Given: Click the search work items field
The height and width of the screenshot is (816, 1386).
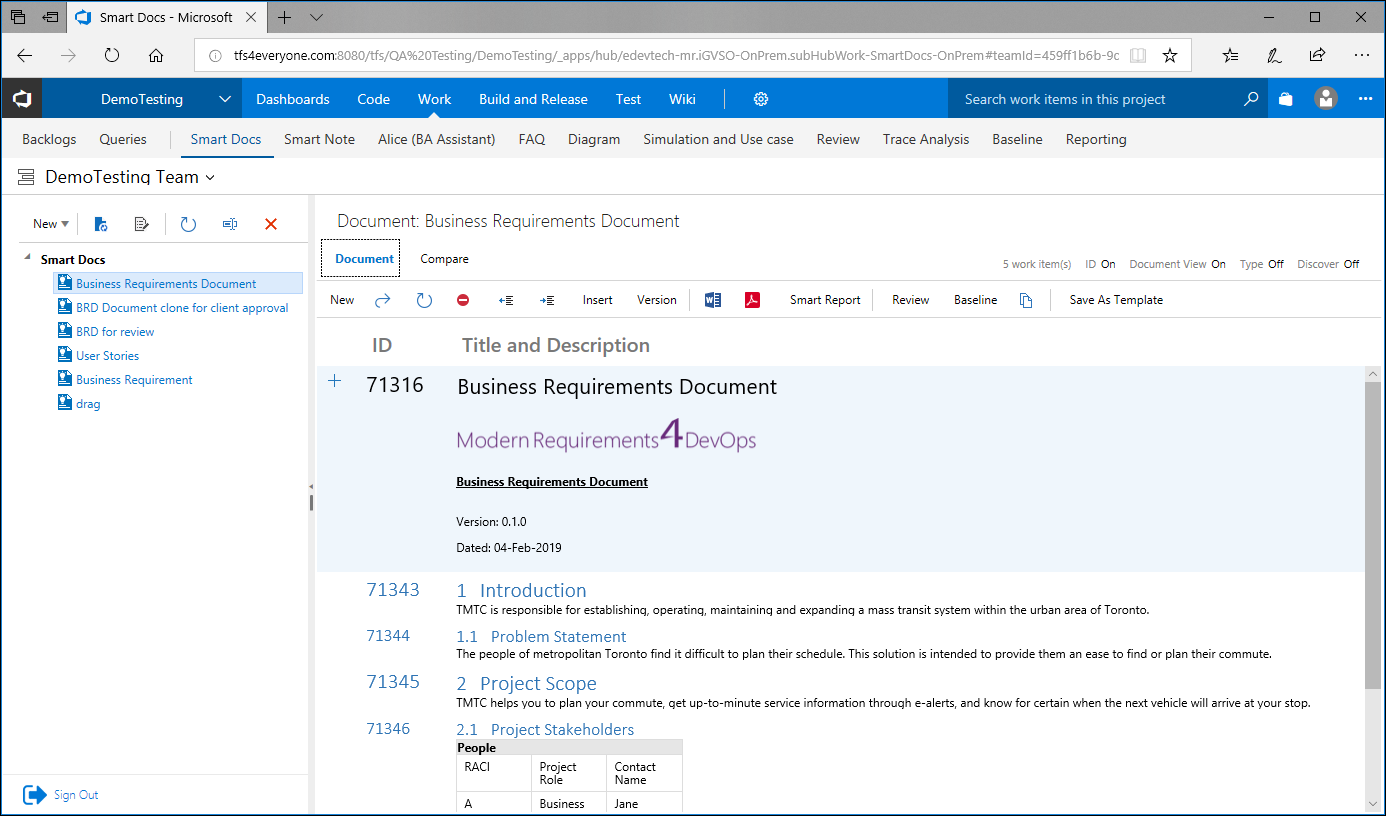Looking at the screenshot, I should 1097,99.
